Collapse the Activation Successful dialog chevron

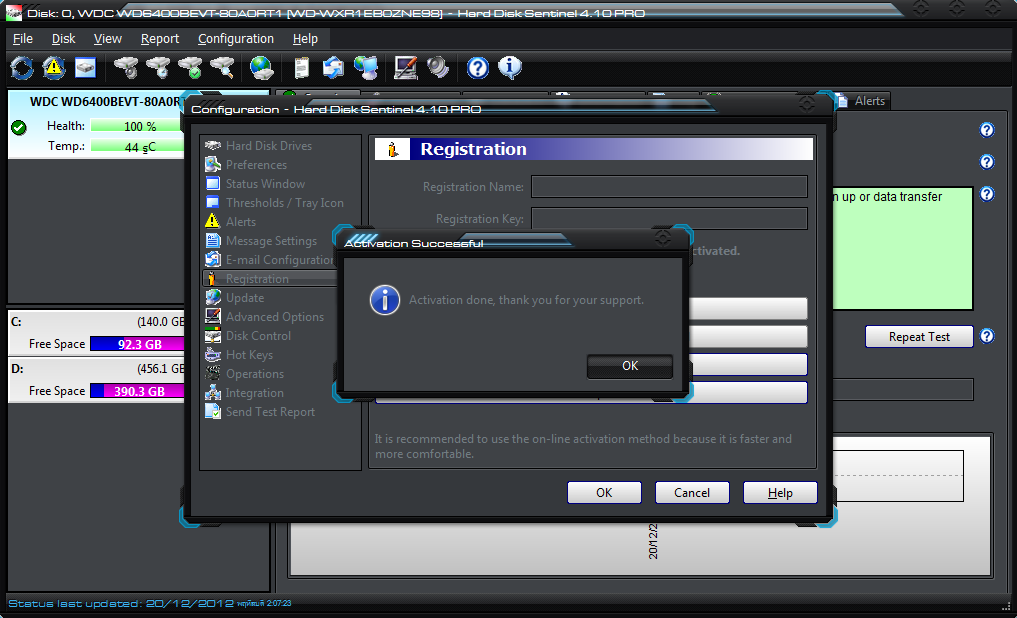click(664, 238)
